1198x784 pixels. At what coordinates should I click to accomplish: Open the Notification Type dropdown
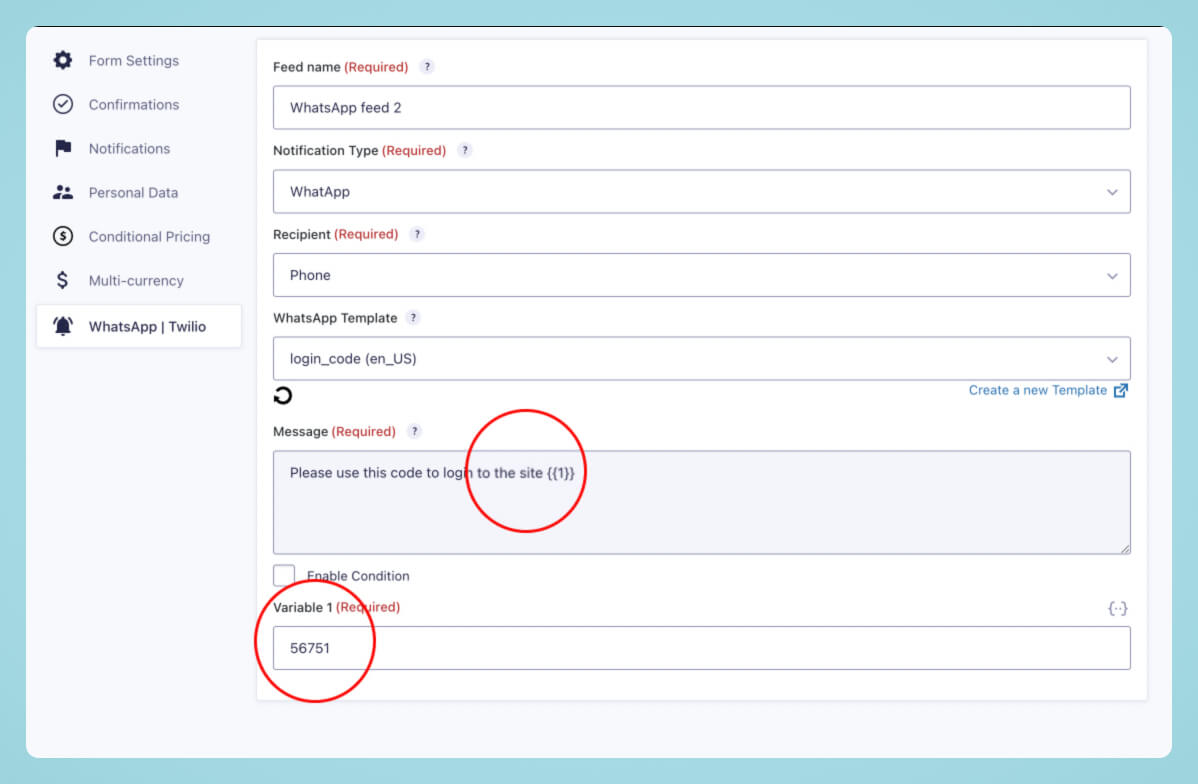coord(701,191)
